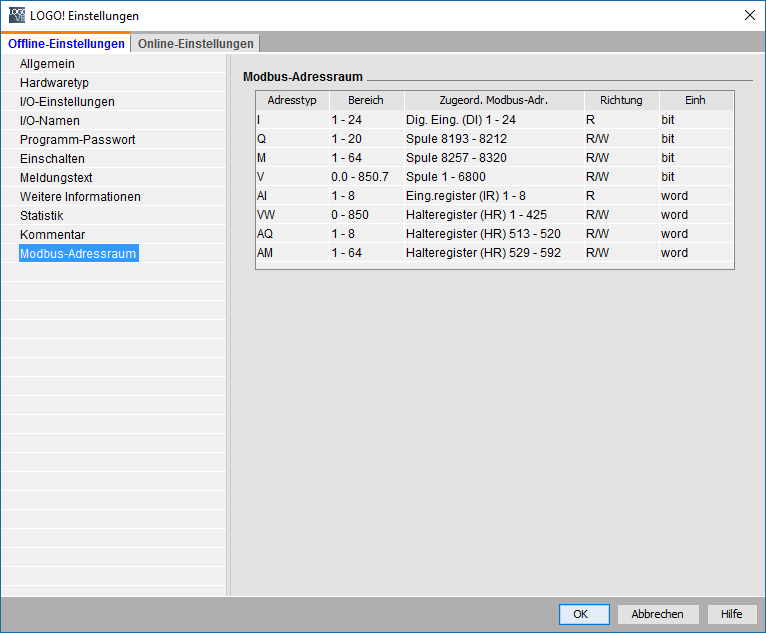Image resolution: width=766 pixels, height=633 pixels.
Task: Click the LOGO! application icon in title bar
Action: 17,15
